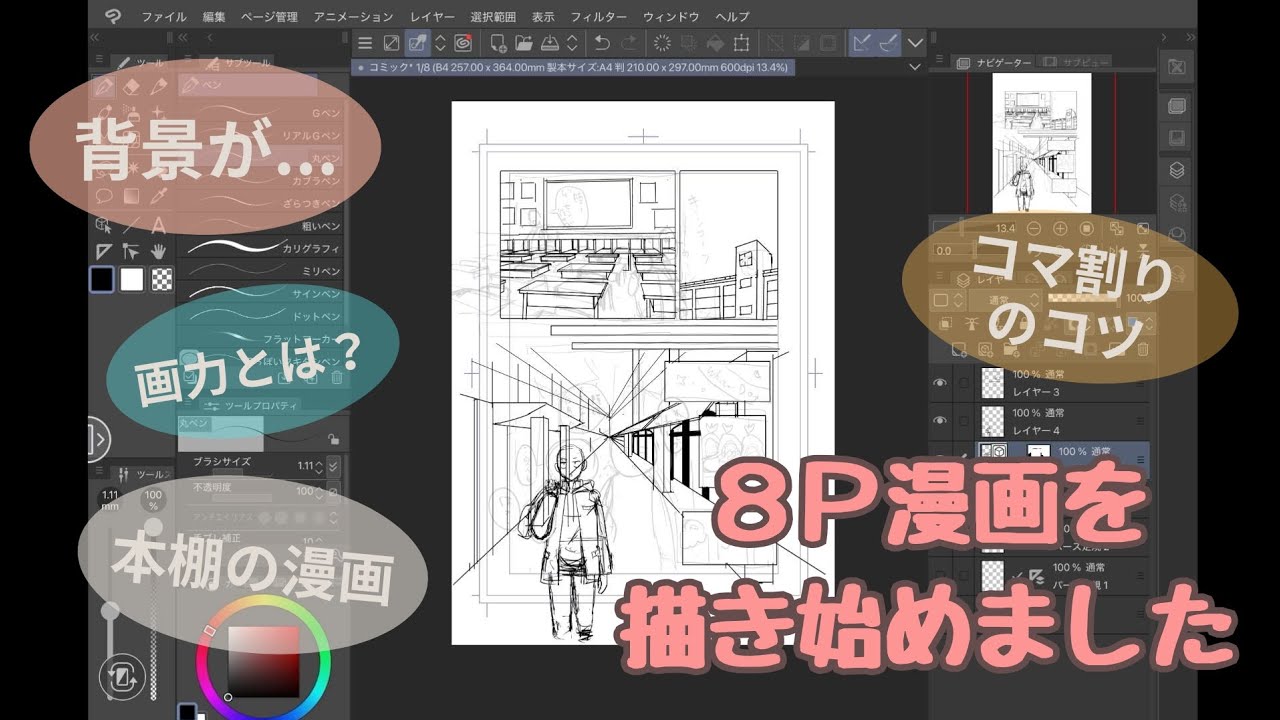Select the Figure line tool icon
This screenshot has height=720, width=1280.
[130, 223]
